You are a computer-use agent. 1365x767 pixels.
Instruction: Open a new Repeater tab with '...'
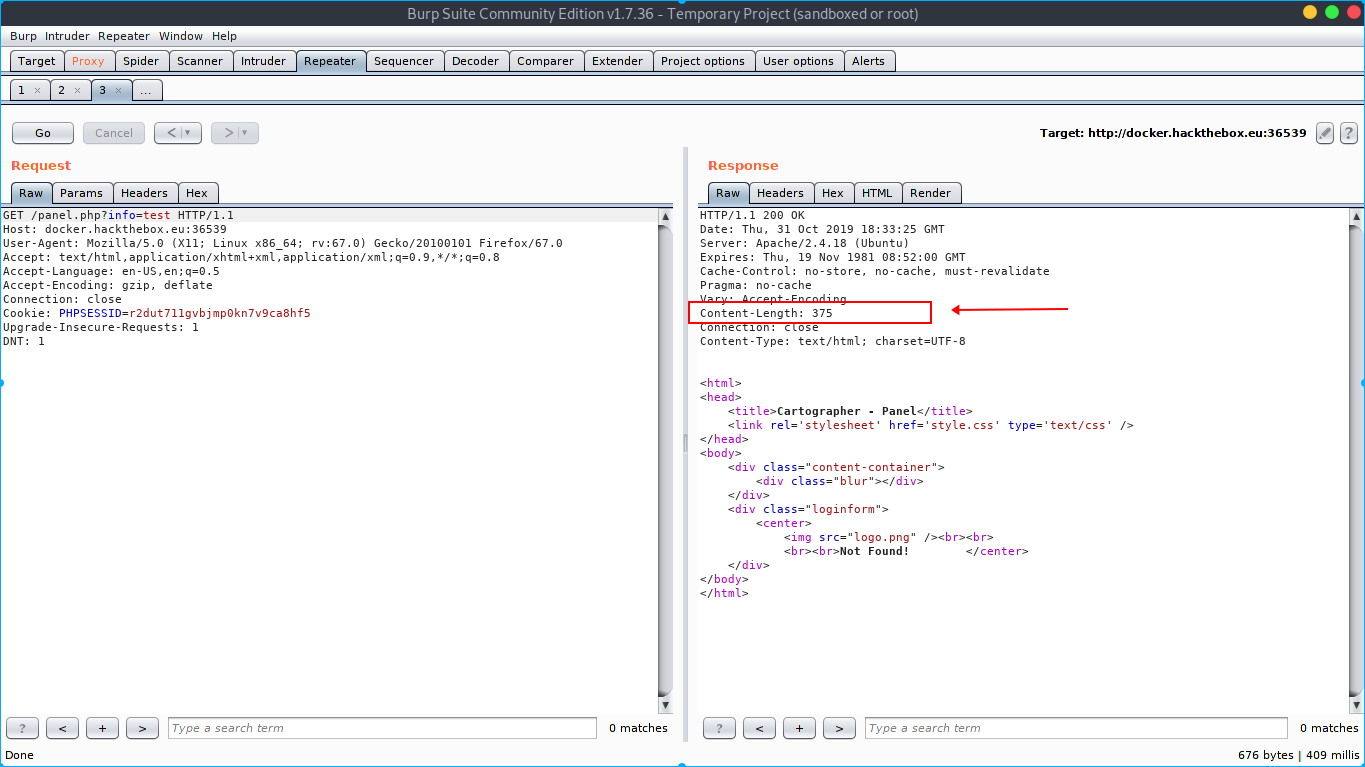pyautogui.click(x=146, y=90)
